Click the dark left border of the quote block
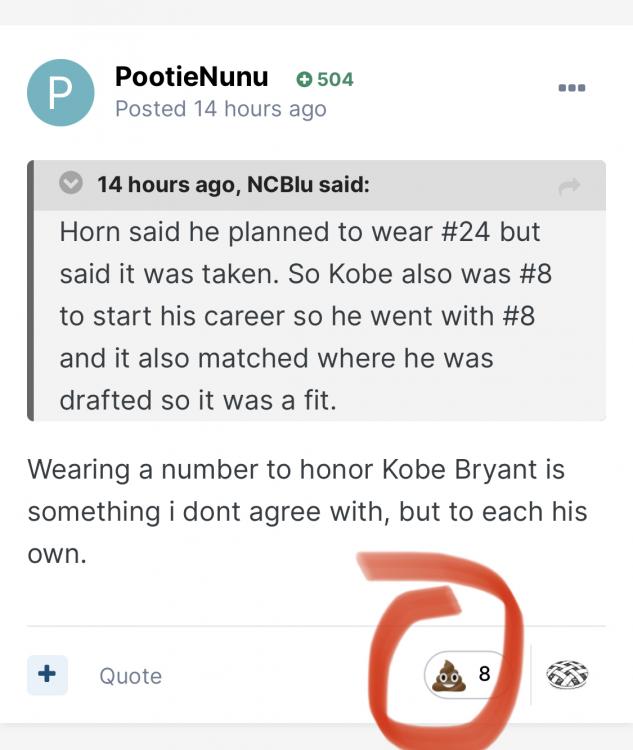This screenshot has width=633, height=750. [x=35, y=290]
